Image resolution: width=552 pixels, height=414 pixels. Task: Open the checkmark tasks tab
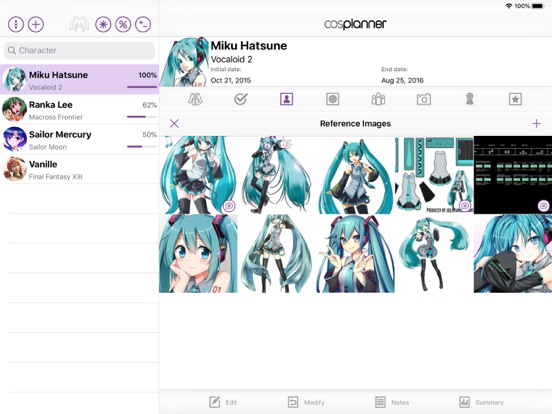point(241,99)
